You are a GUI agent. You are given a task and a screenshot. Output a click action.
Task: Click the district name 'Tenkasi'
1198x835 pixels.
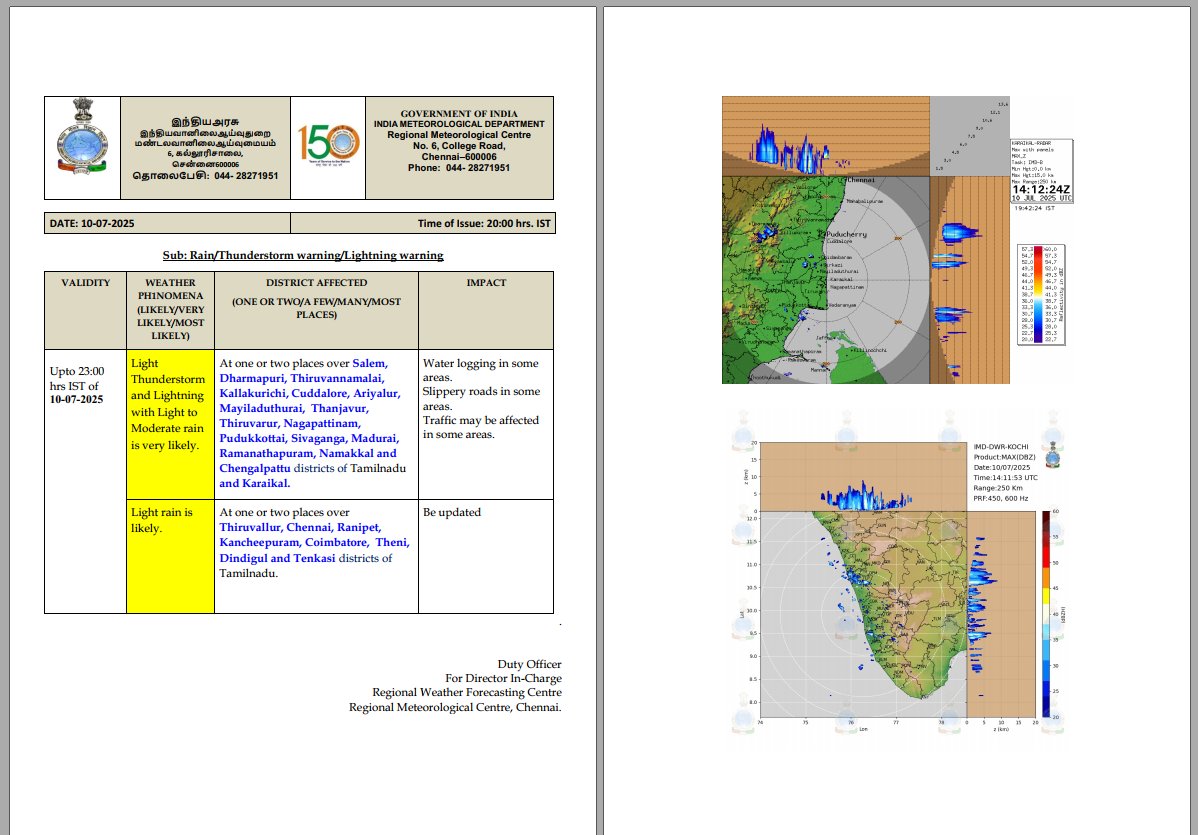(x=314, y=558)
